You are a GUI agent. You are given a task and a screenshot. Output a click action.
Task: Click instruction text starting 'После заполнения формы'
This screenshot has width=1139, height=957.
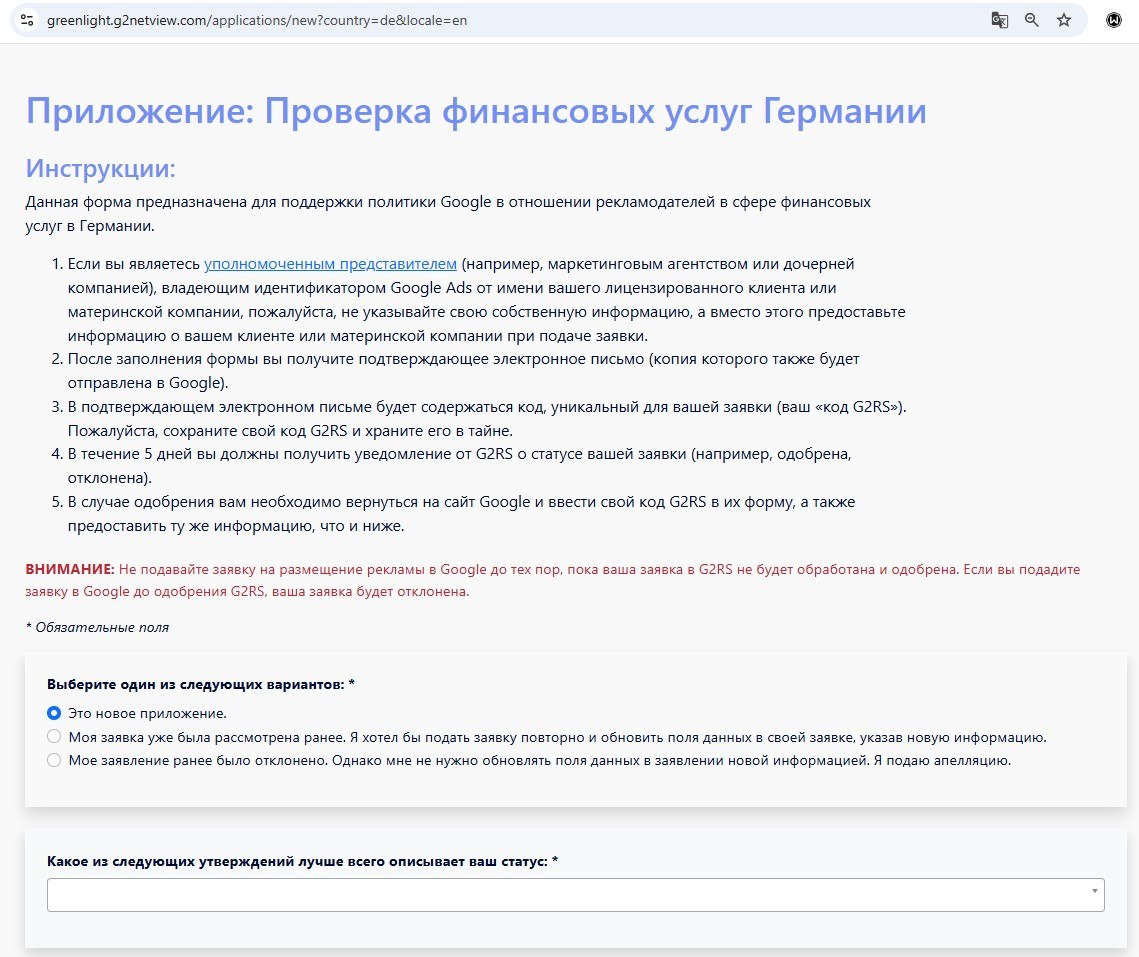click(x=463, y=371)
